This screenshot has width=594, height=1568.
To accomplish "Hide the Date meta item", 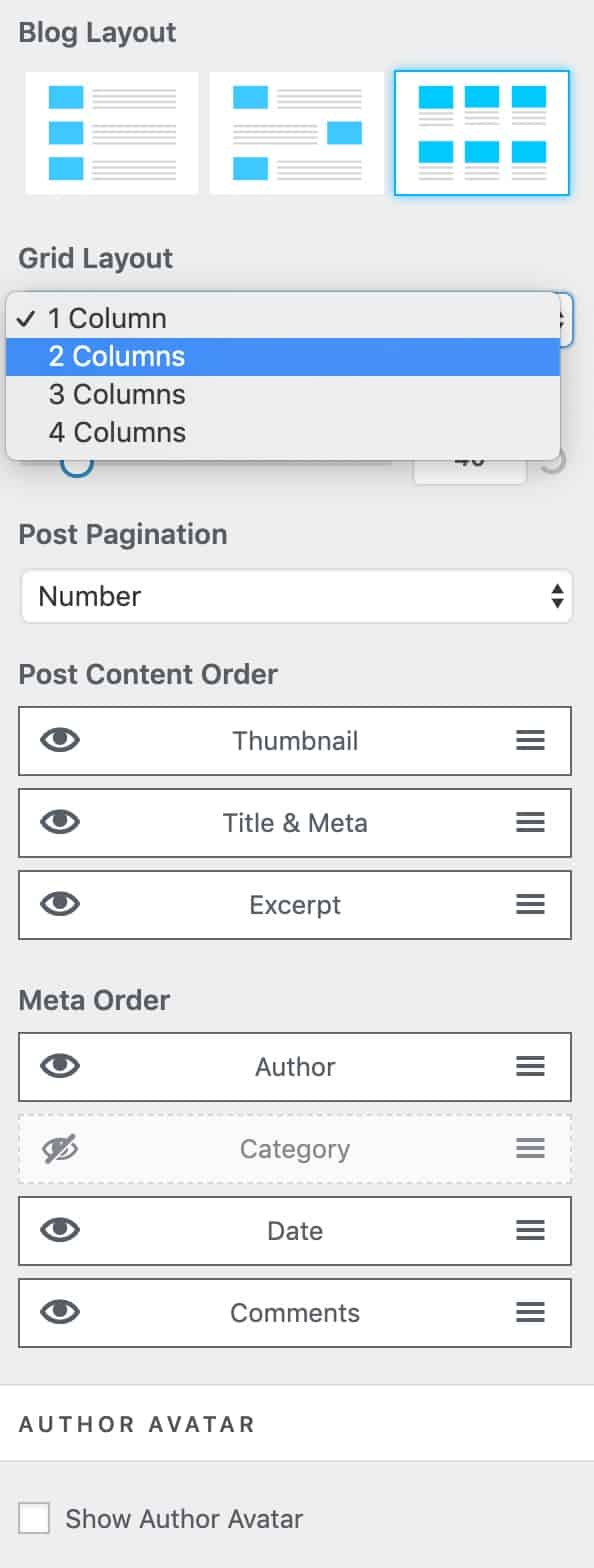I will click(59, 1231).
